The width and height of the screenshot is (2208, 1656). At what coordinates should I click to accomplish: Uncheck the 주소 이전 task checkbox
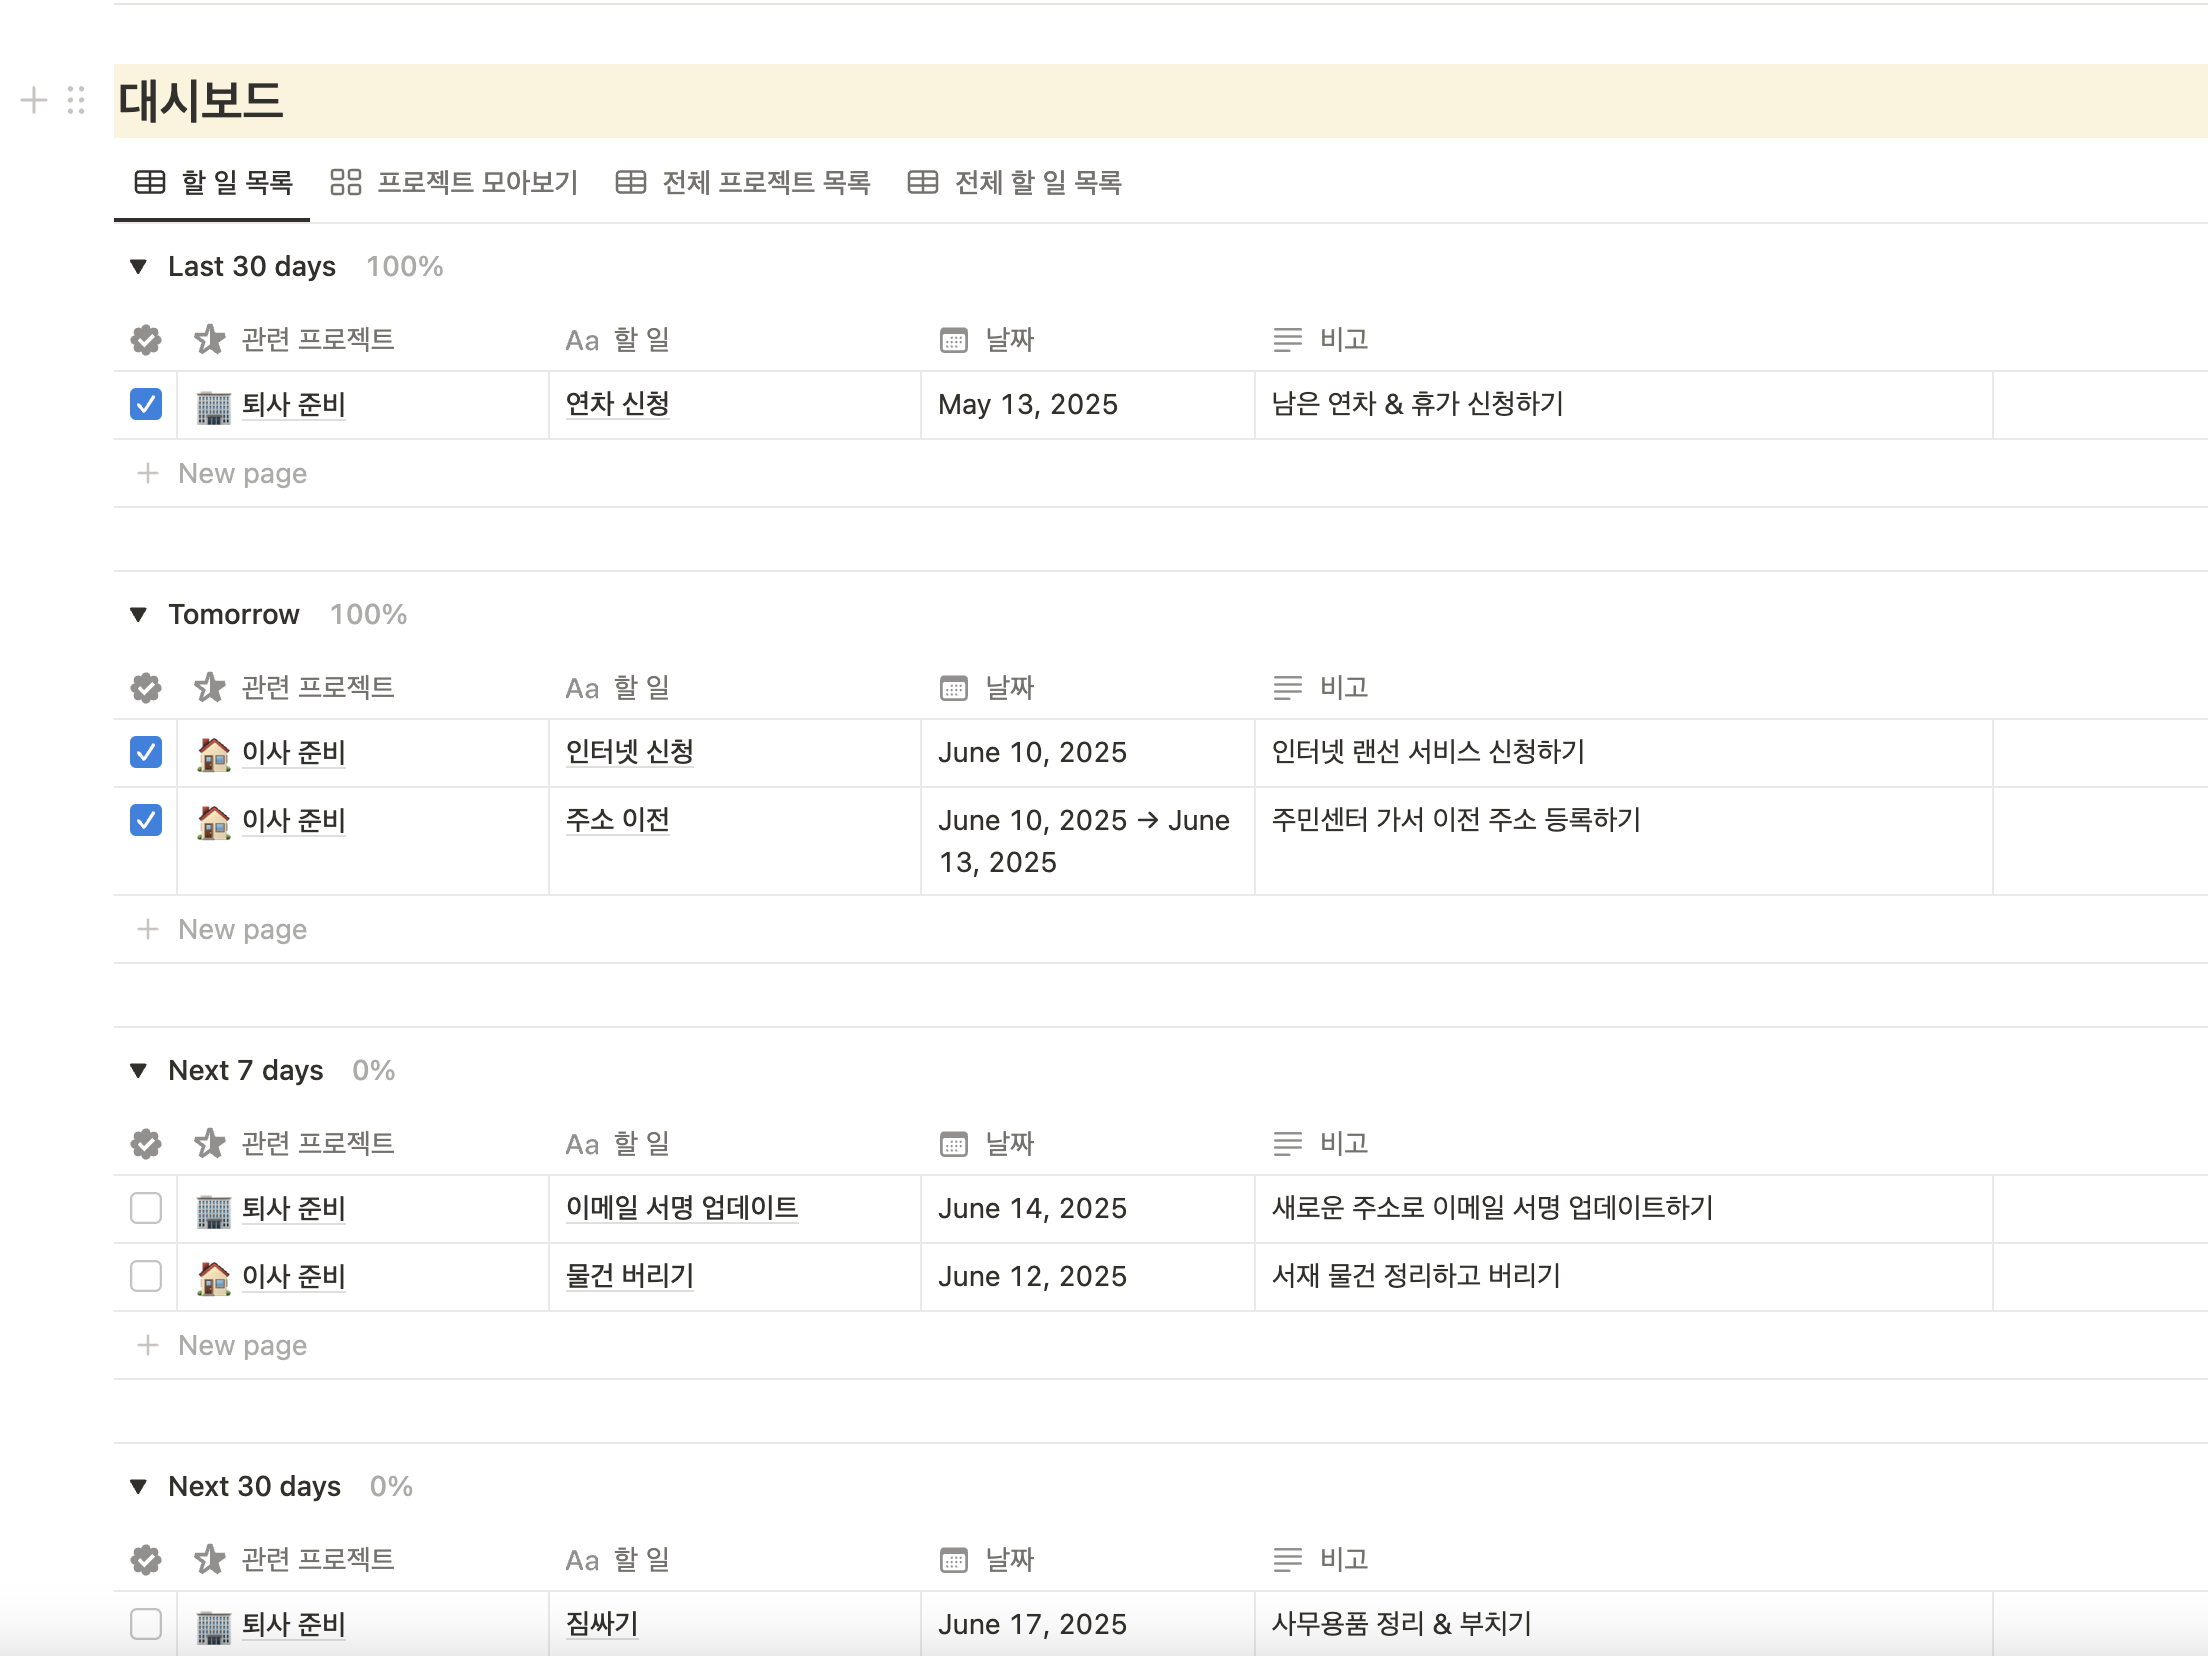tap(146, 820)
